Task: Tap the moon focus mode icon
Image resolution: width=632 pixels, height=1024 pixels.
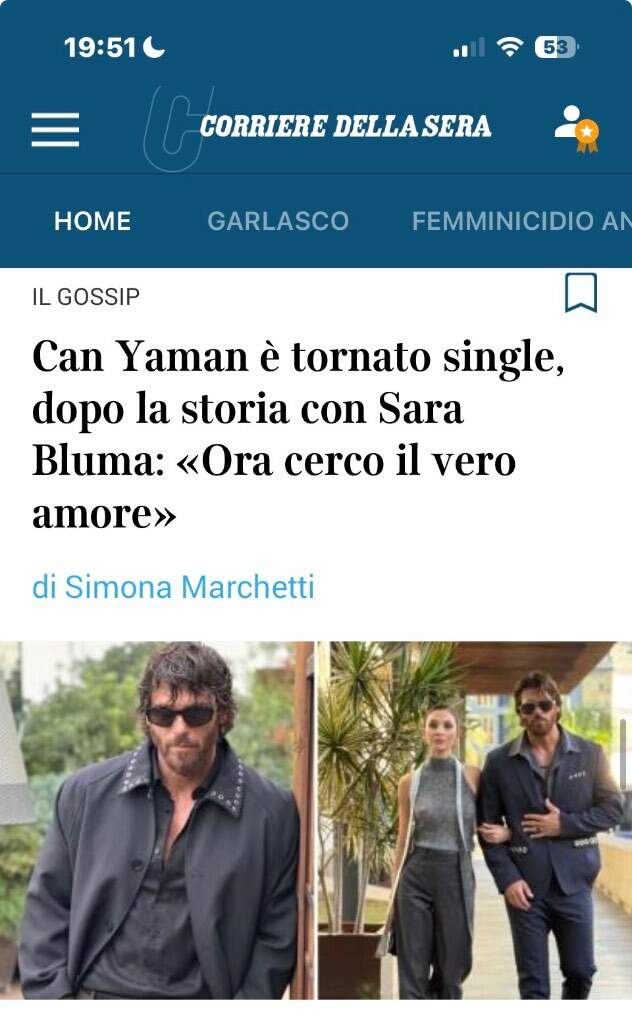Action: (x=153, y=46)
